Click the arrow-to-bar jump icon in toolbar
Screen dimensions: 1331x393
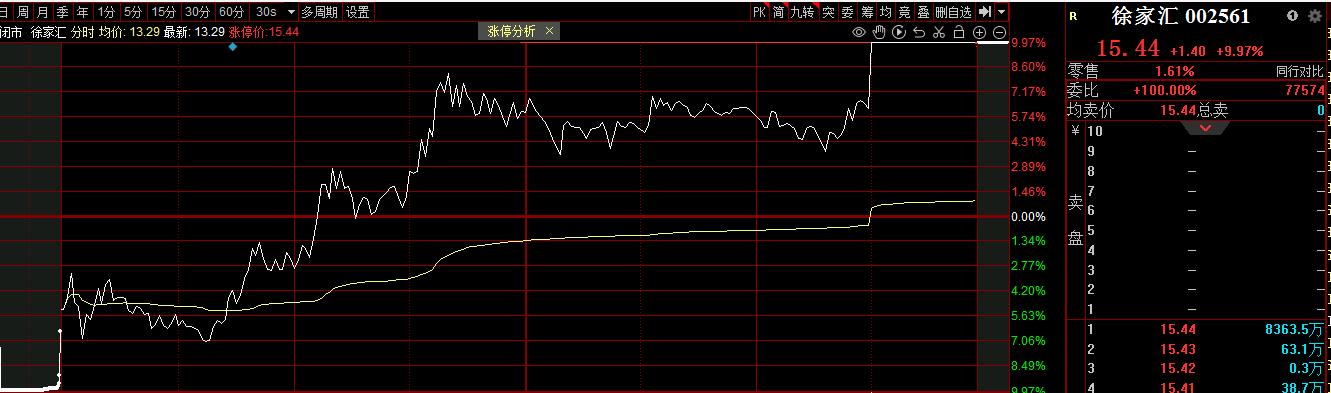(985, 12)
